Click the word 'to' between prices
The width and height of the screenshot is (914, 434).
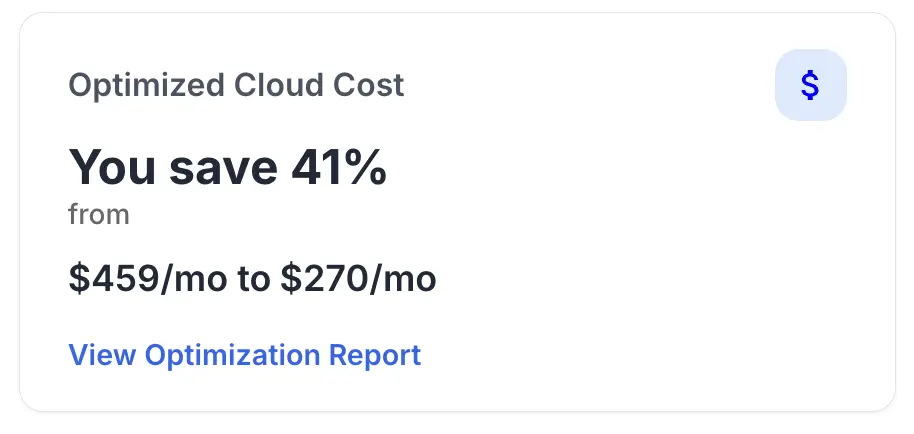(254, 278)
